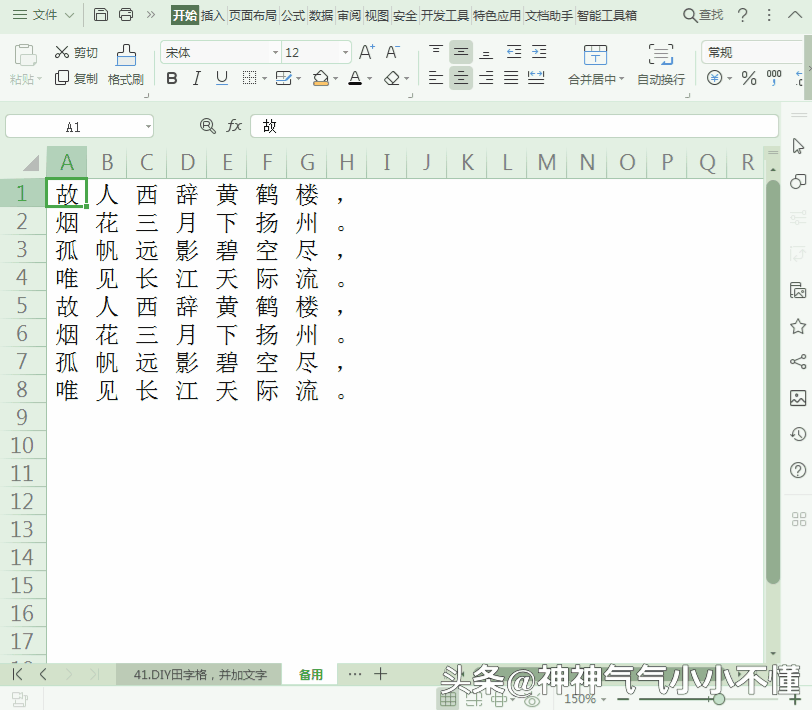Screen dimensions: 812x710
Task: Click the distributed alignment icon
Action: pyautogui.click(x=536, y=78)
